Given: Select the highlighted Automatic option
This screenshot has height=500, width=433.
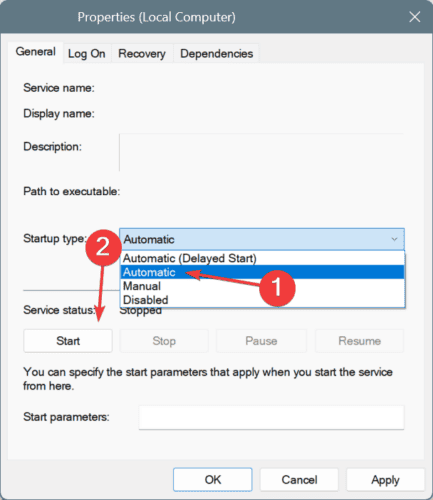Looking at the screenshot, I should tap(262, 272).
